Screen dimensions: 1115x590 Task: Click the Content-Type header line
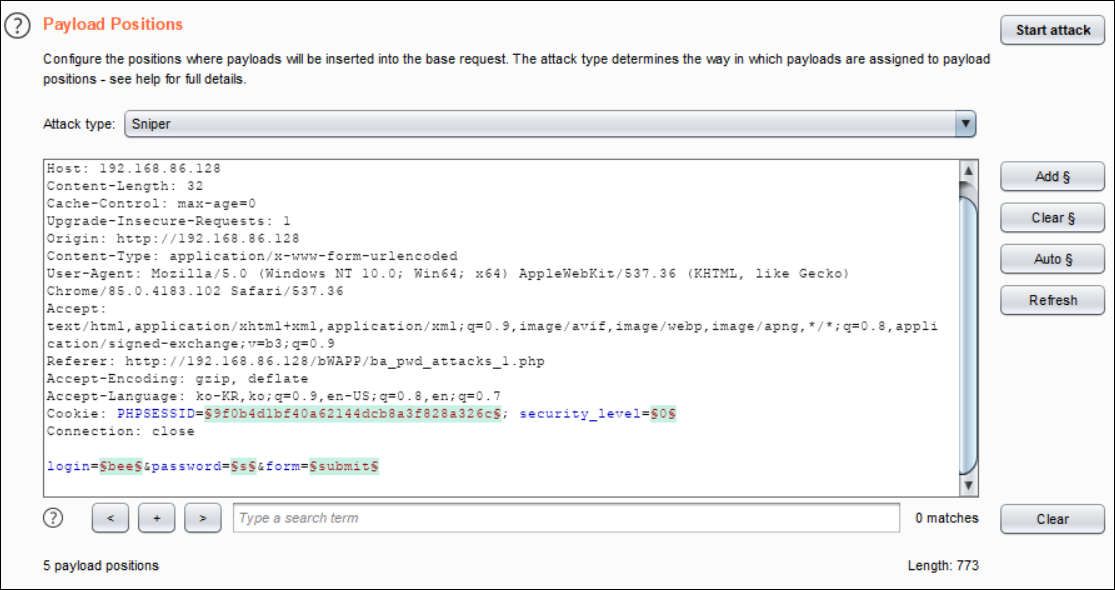(x=252, y=256)
